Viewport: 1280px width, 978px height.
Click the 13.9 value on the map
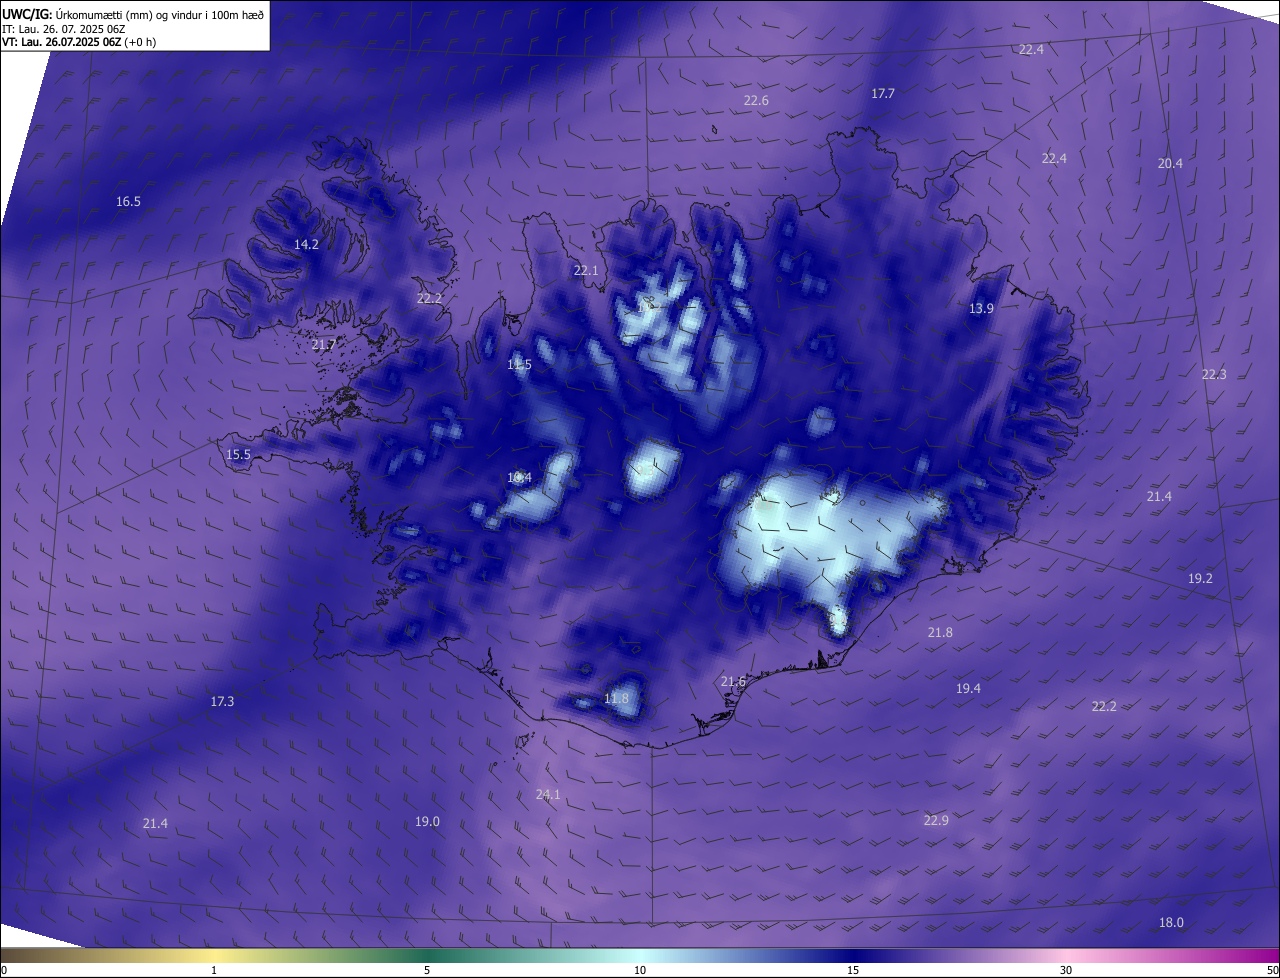point(981,309)
